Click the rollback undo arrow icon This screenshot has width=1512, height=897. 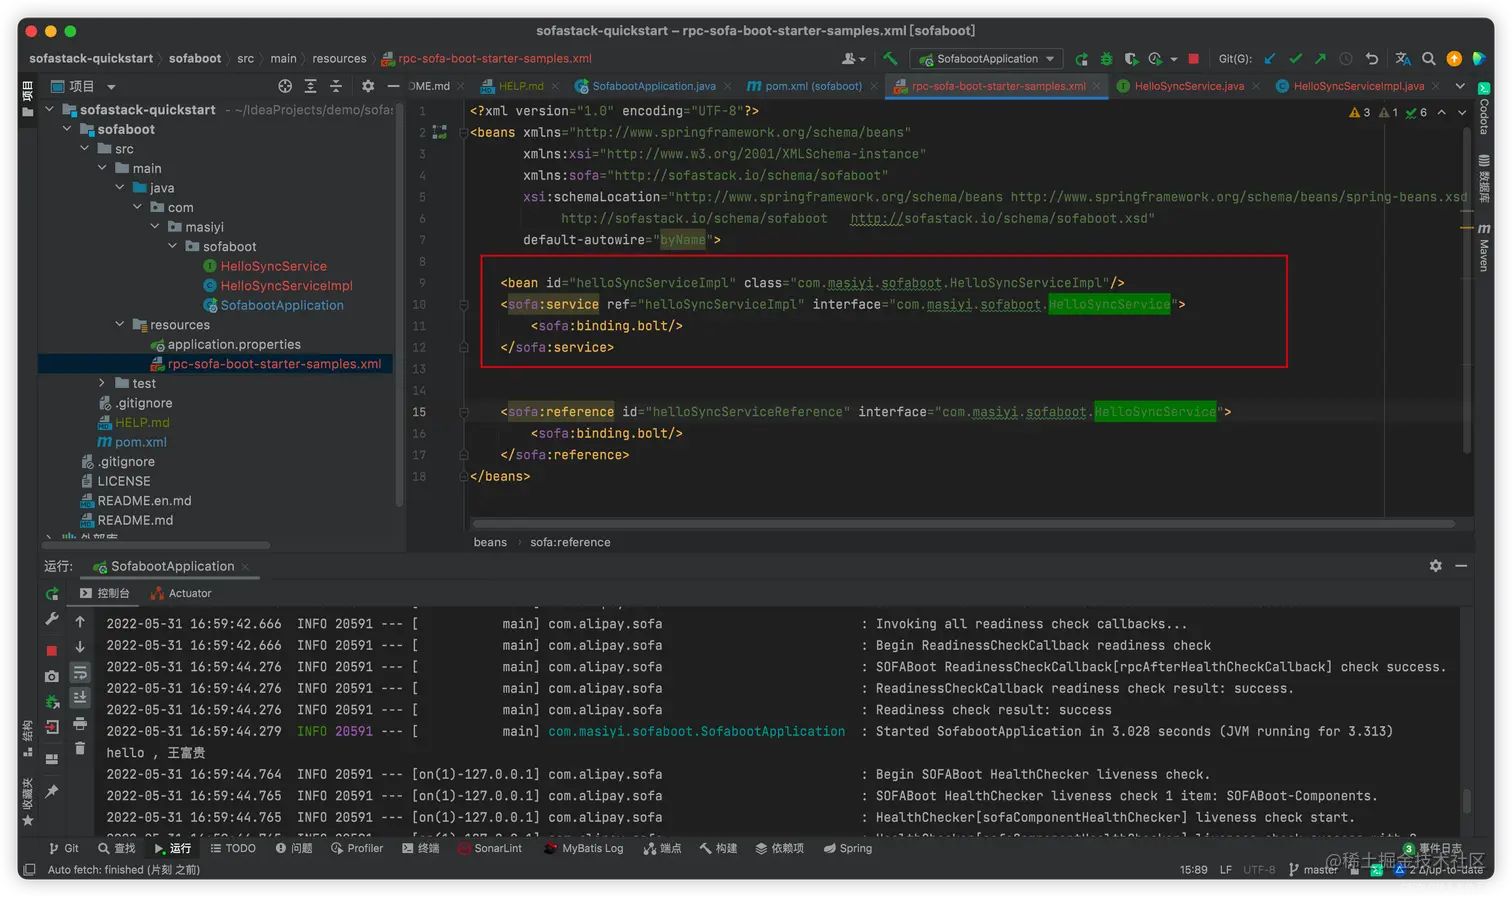pos(1372,59)
